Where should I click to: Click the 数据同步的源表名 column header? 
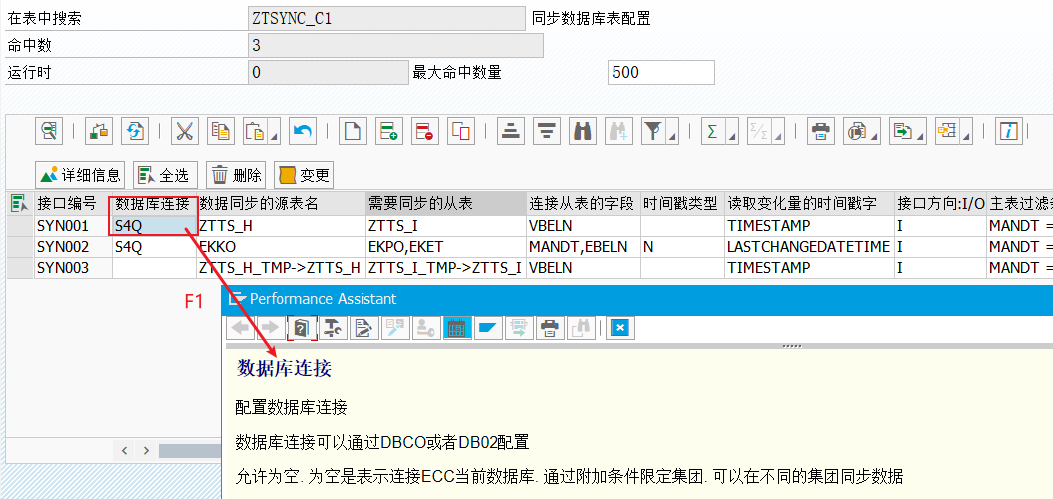coord(281,203)
